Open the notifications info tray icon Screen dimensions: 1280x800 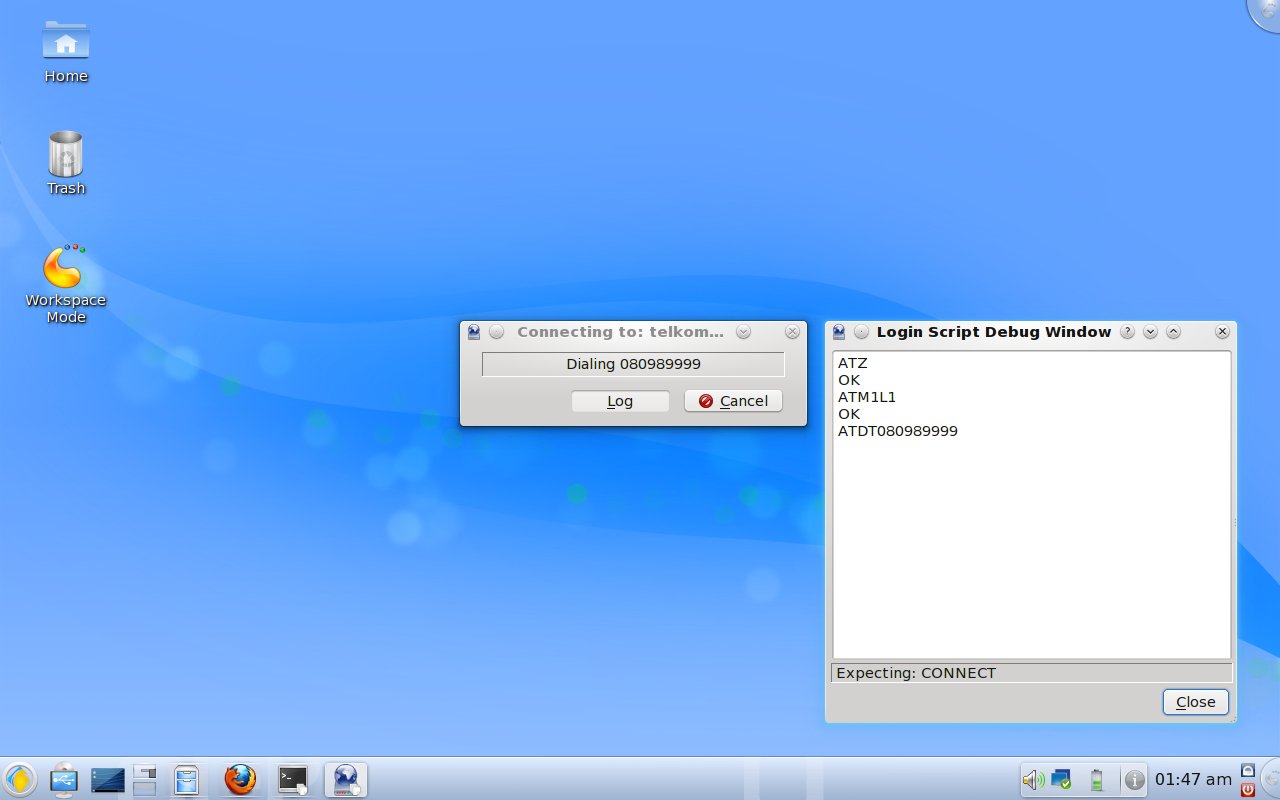click(x=1134, y=780)
